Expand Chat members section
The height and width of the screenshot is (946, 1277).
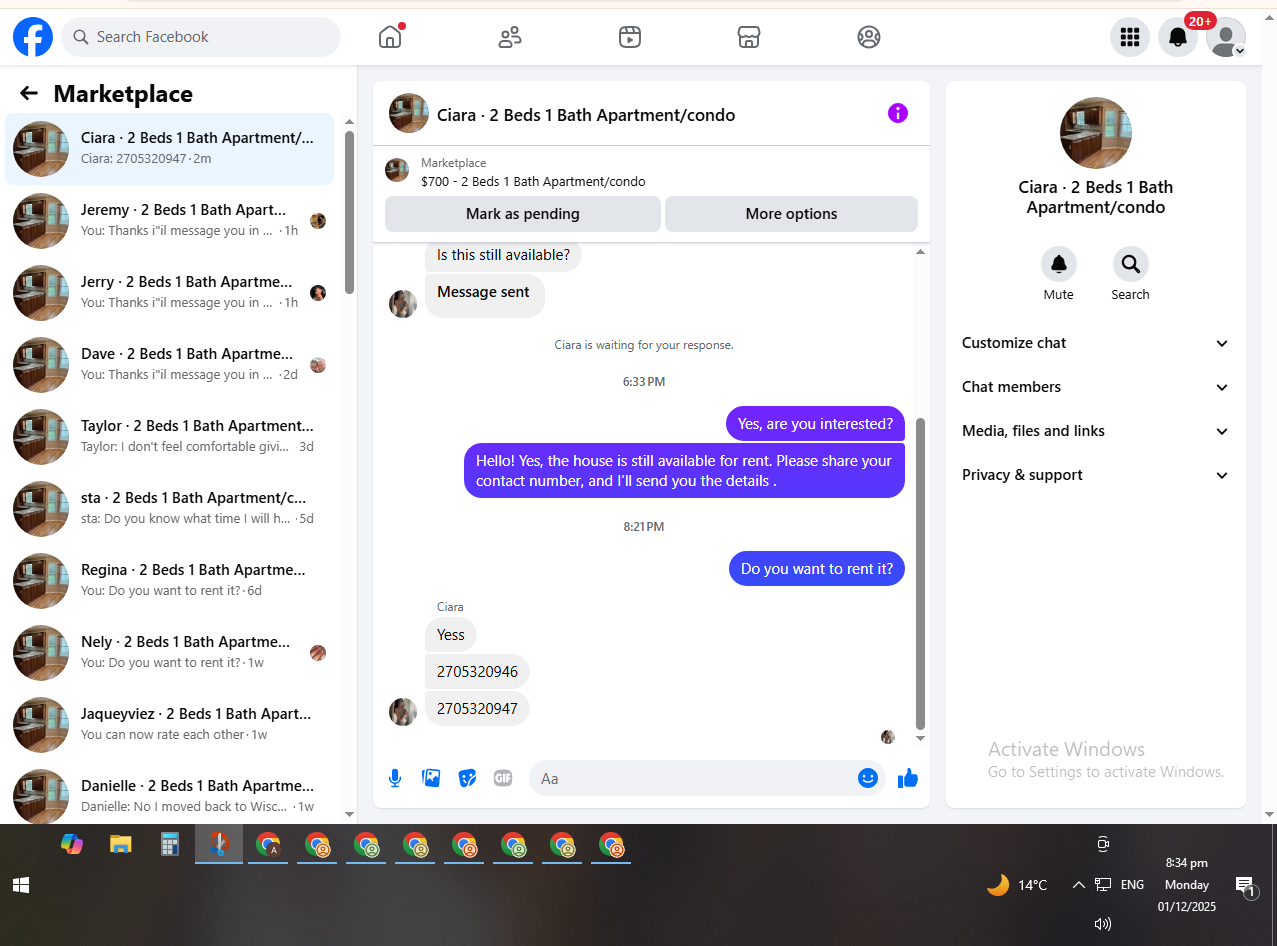click(x=1096, y=387)
